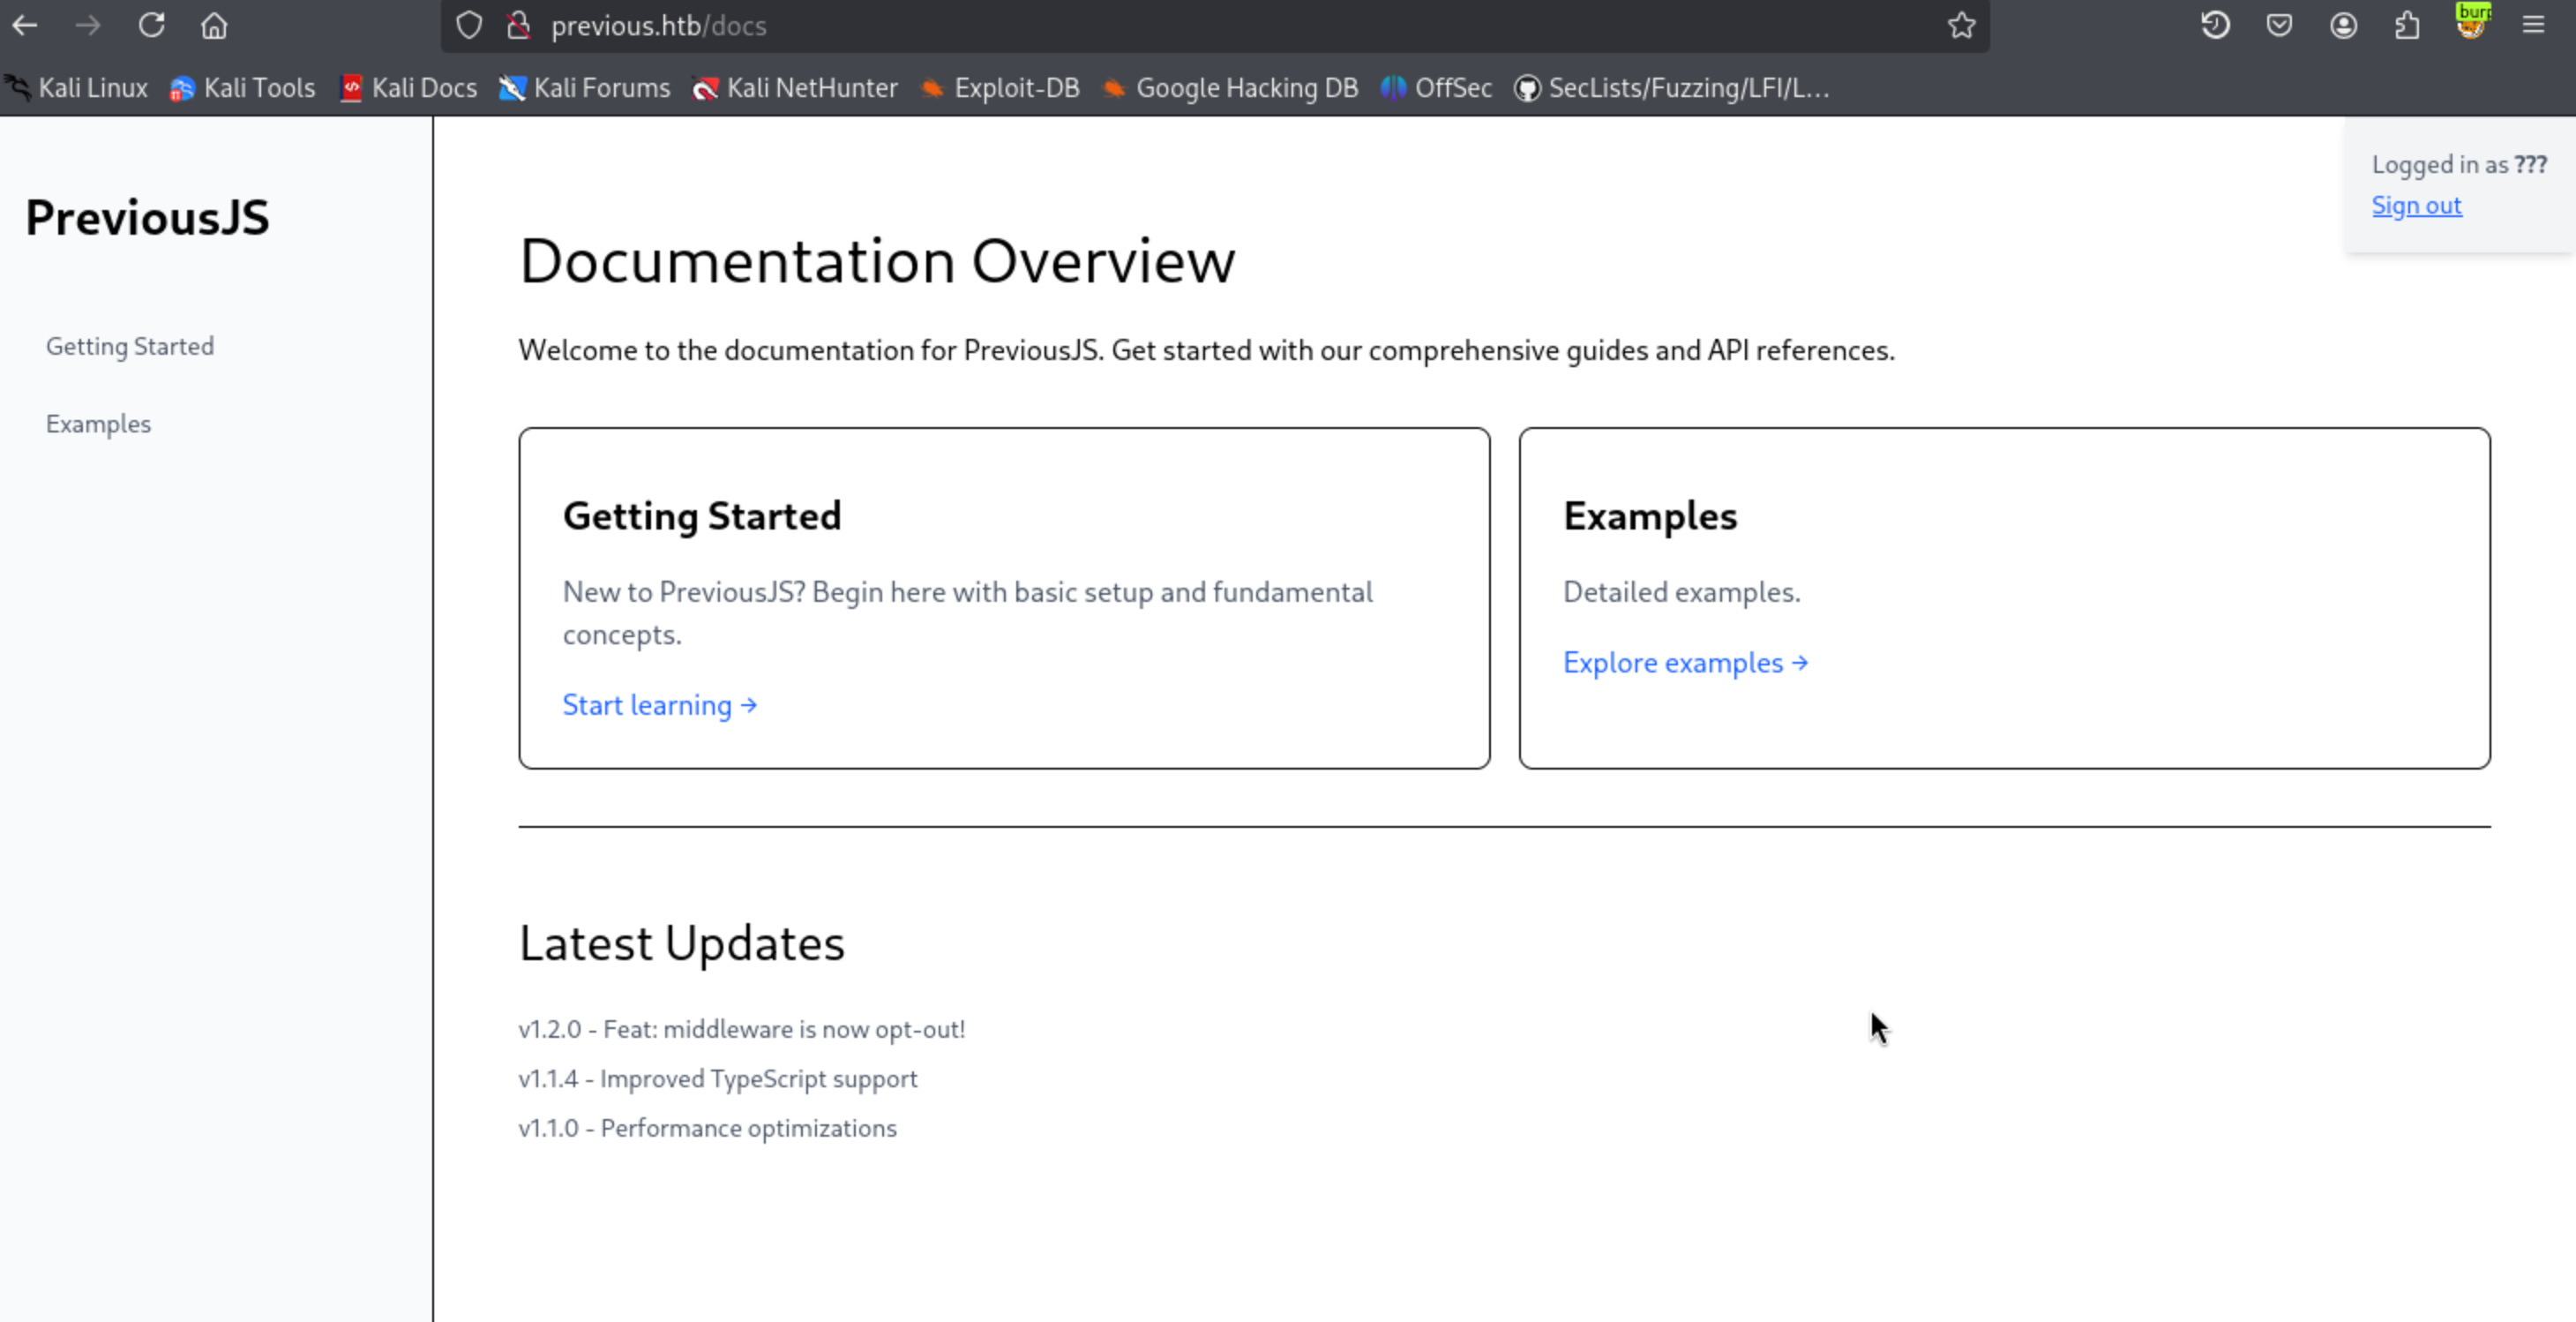Select Getting Started in sidebar
2576x1322 pixels.
click(130, 346)
